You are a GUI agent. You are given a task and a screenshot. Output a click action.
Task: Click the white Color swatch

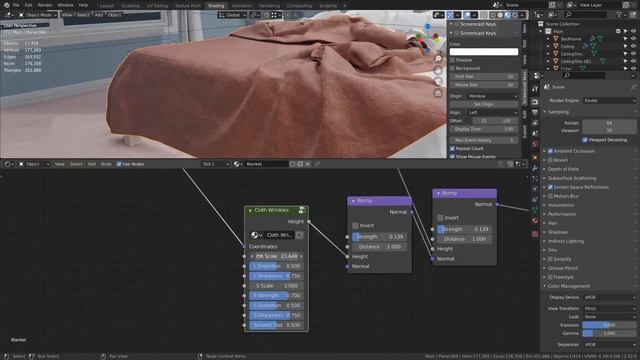[x=484, y=52]
